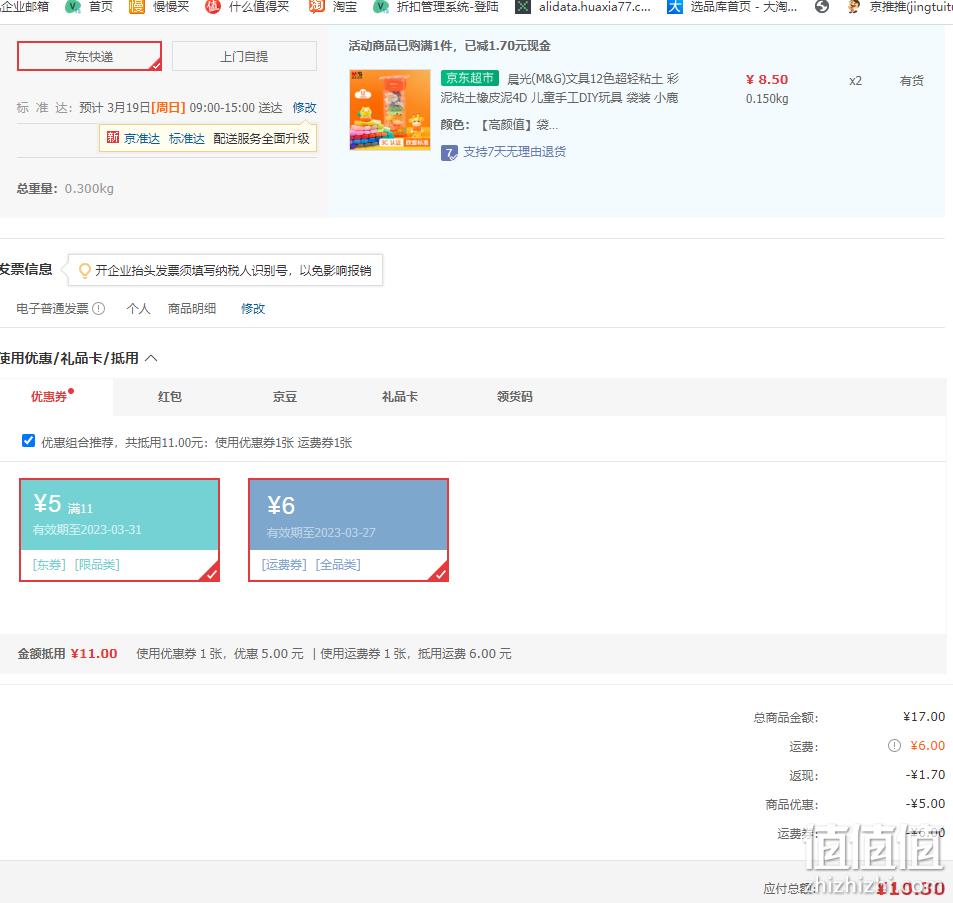
Task: Click info icon beside 电子普通发票
Action: (x=98, y=309)
